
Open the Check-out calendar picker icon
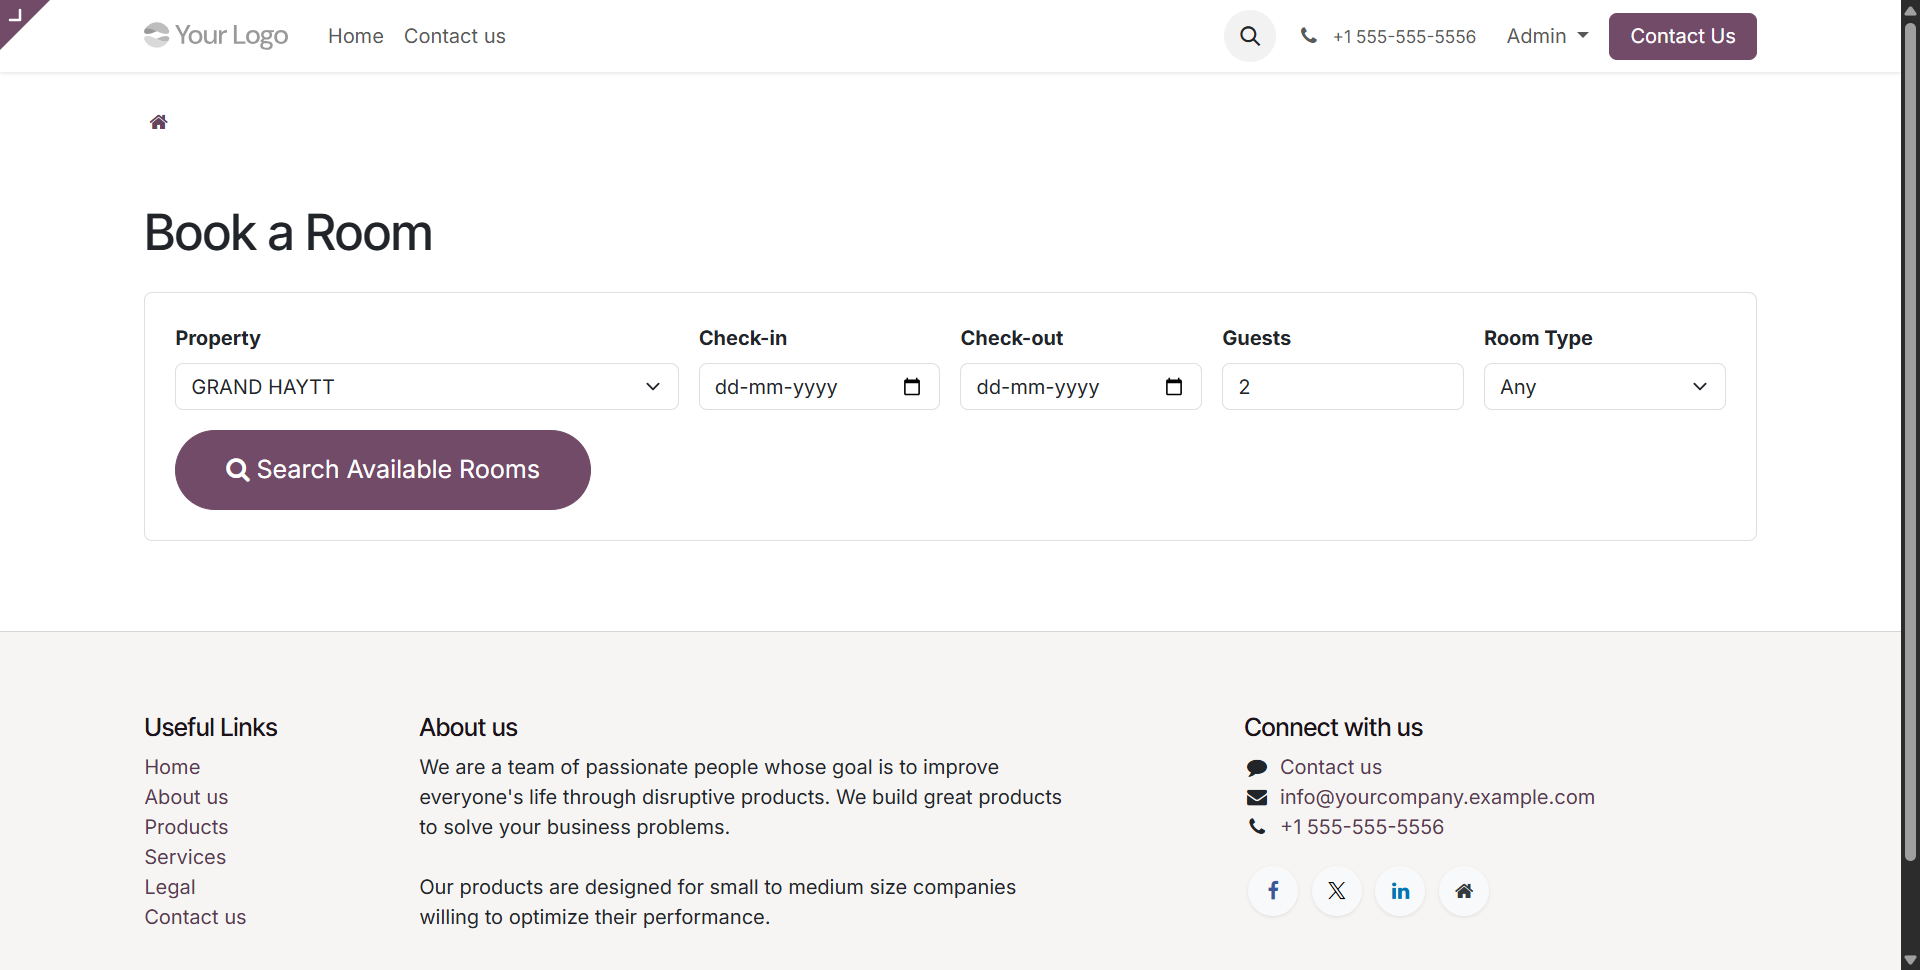[x=1173, y=387]
